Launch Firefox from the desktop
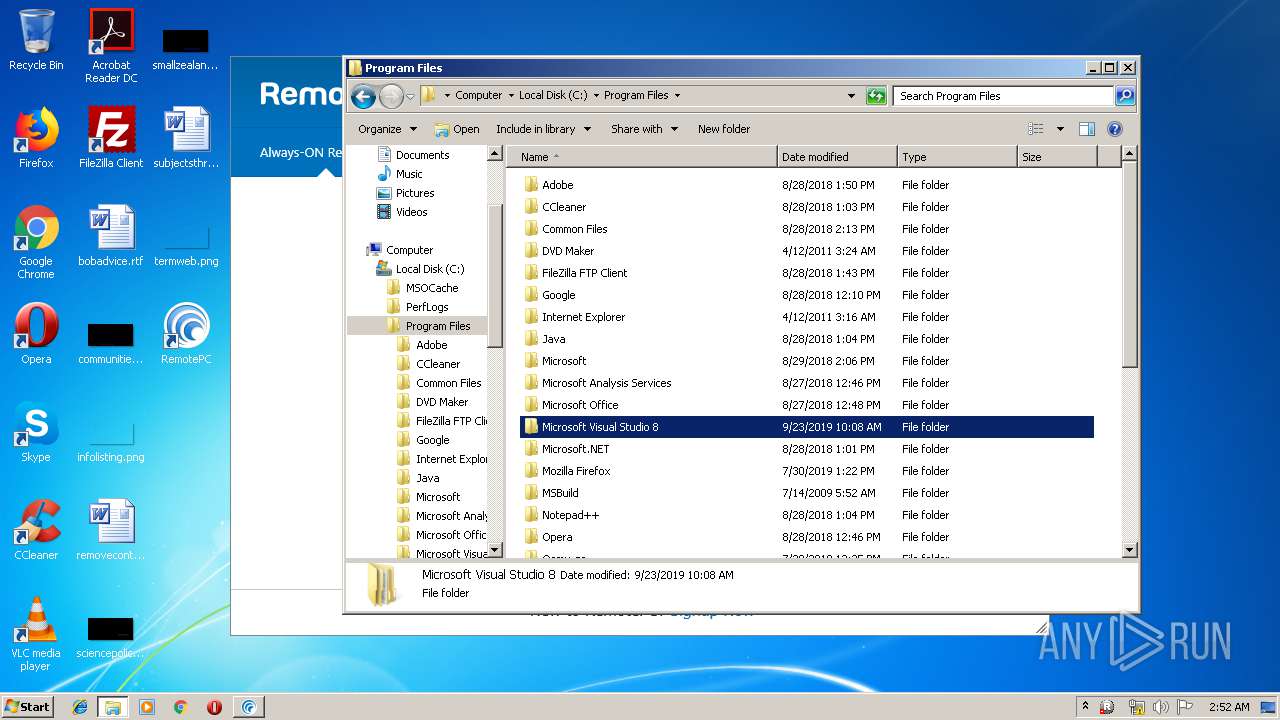The height and width of the screenshot is (720, 1280). point(36,137)
